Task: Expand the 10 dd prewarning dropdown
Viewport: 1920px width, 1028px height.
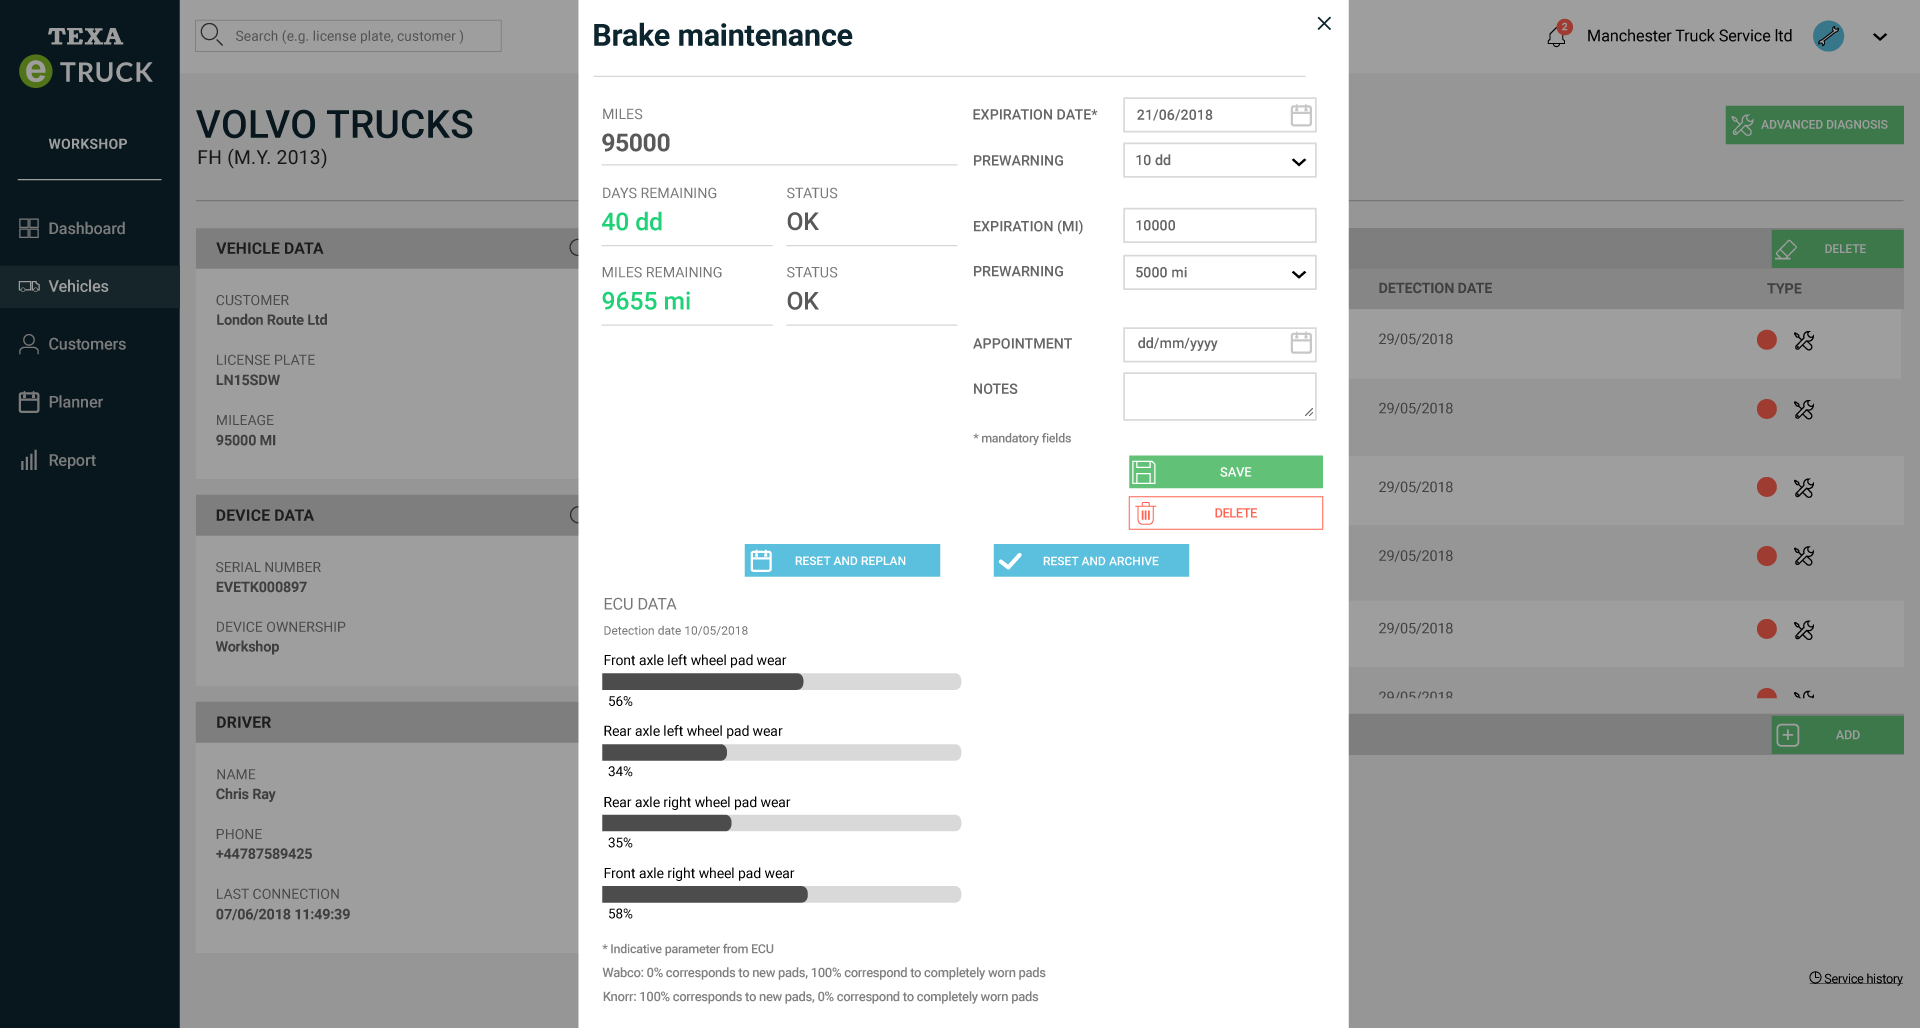Action: (1219, 160)
